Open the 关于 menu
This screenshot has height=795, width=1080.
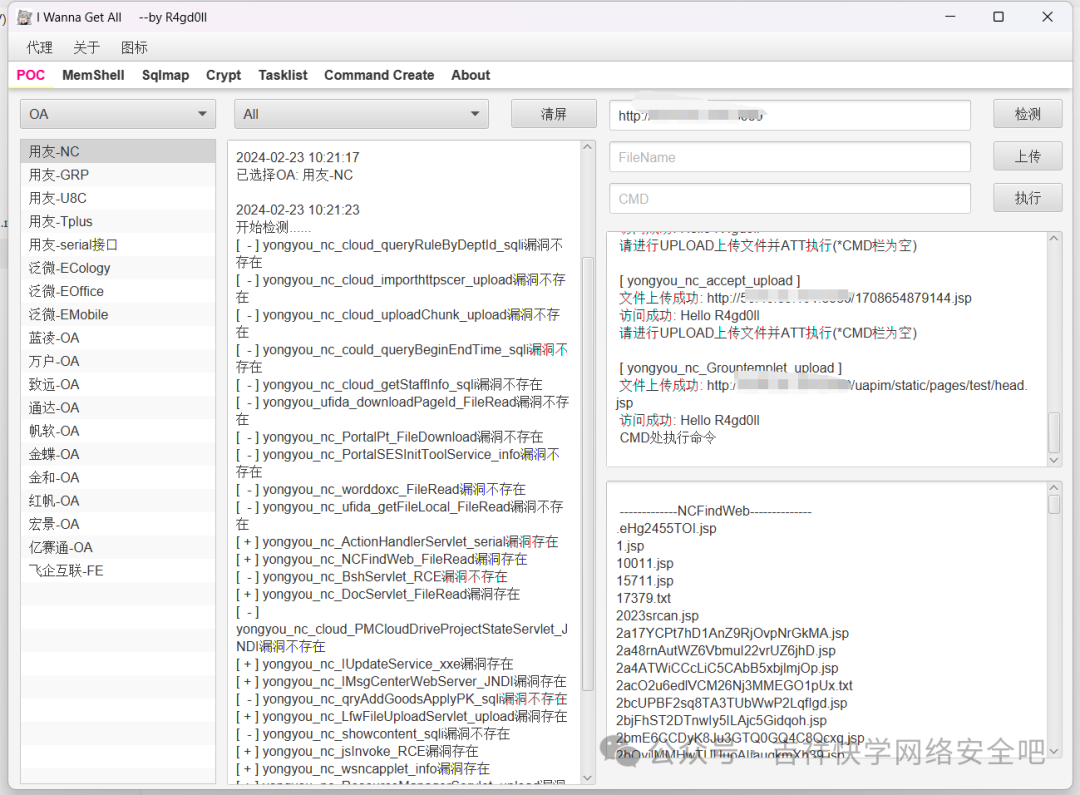(x=87, y=48)
